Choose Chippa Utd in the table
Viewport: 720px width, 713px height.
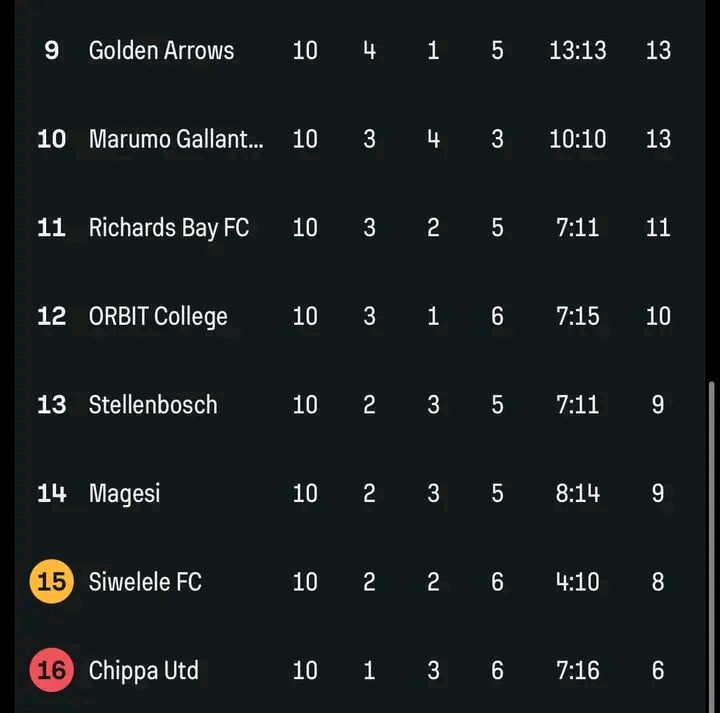click(x=143, y=669)
